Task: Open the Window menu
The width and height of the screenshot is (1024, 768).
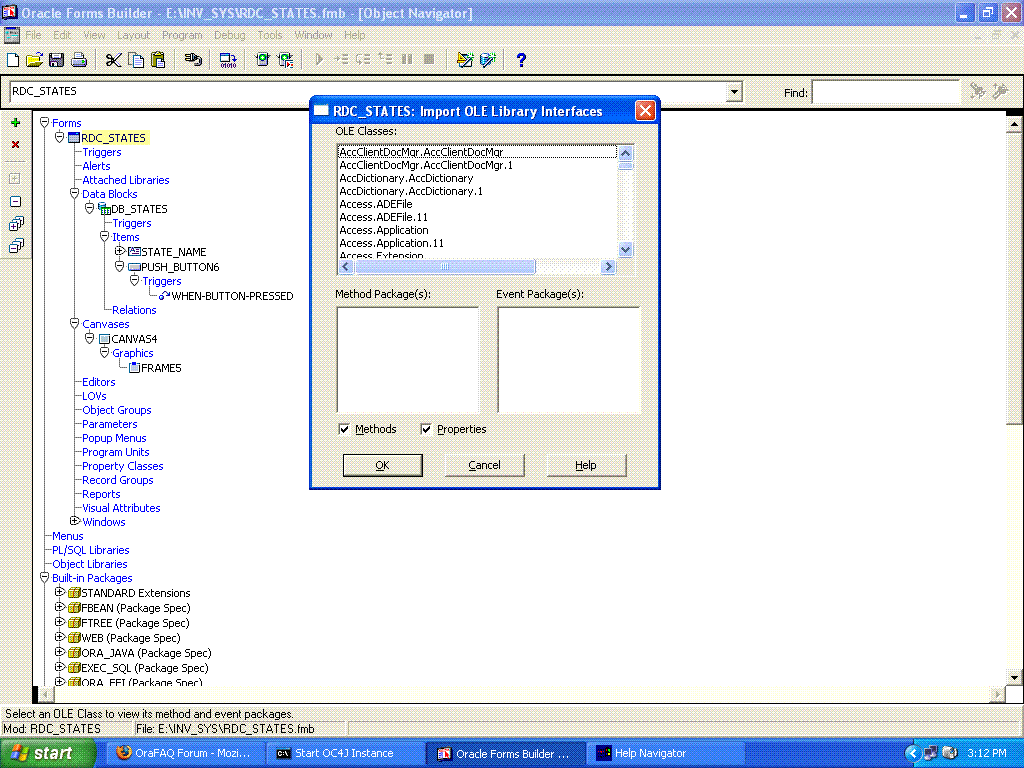Action: click(313, 35)
